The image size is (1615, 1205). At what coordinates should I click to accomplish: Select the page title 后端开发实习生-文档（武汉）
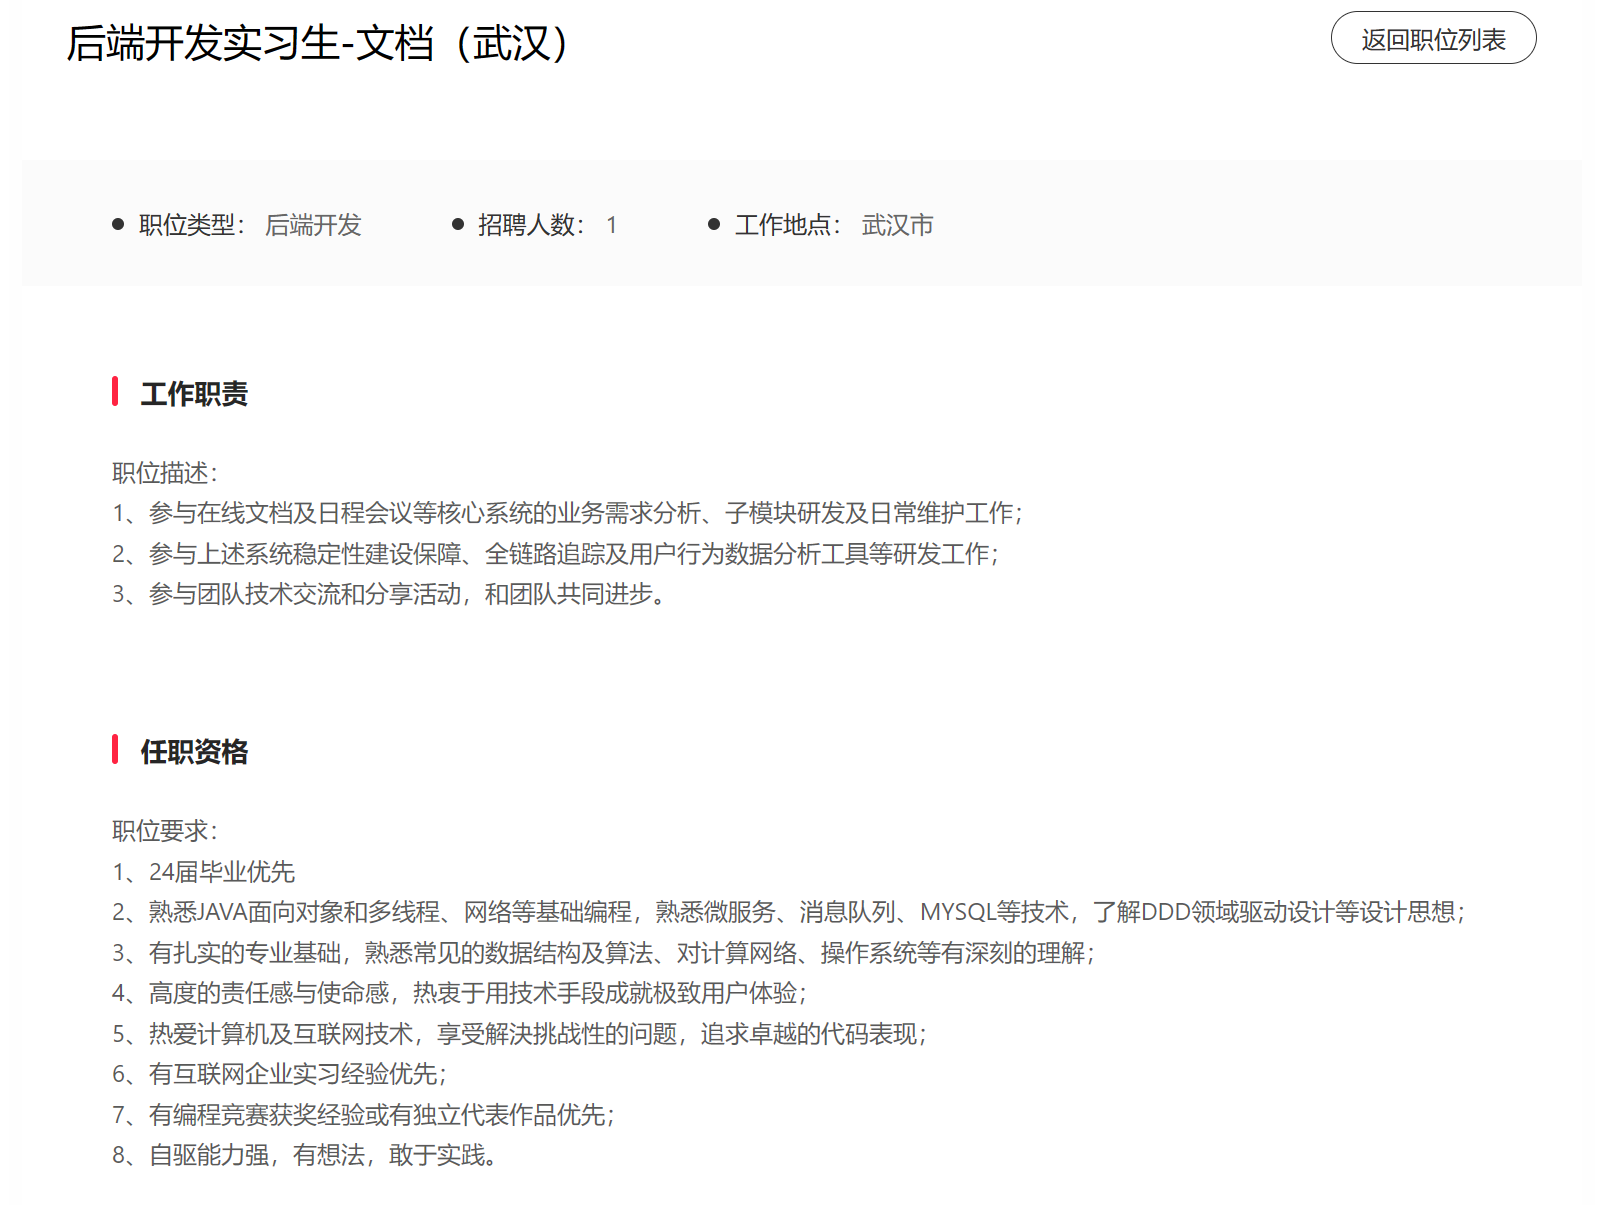point(319,42)
